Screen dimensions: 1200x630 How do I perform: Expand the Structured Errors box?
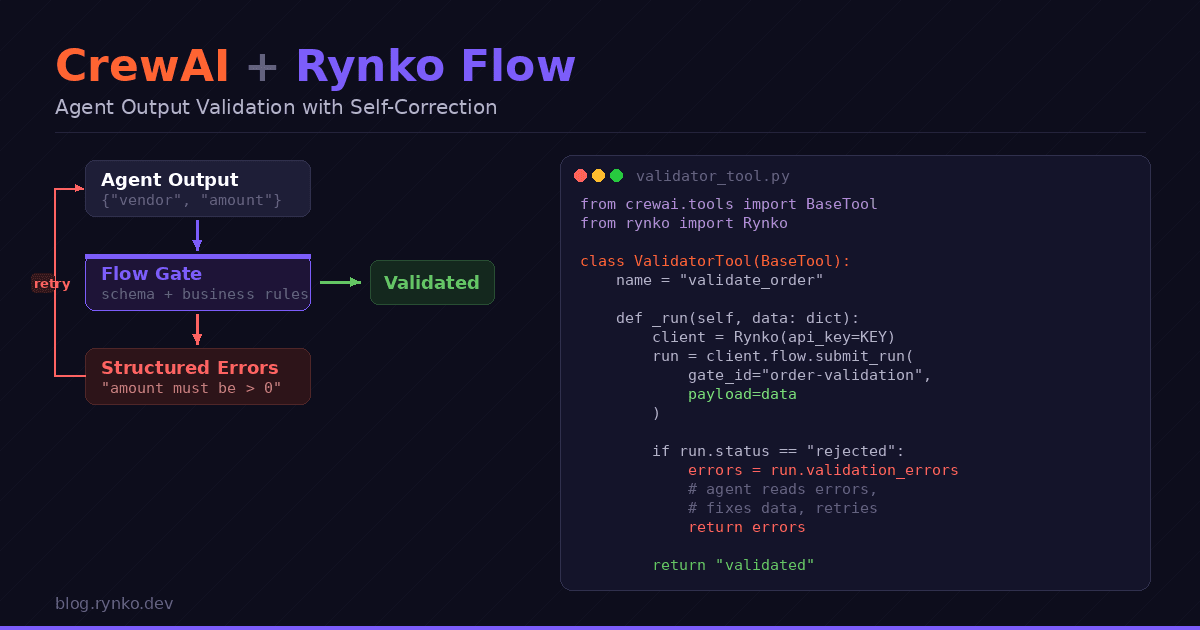[197, 376]
